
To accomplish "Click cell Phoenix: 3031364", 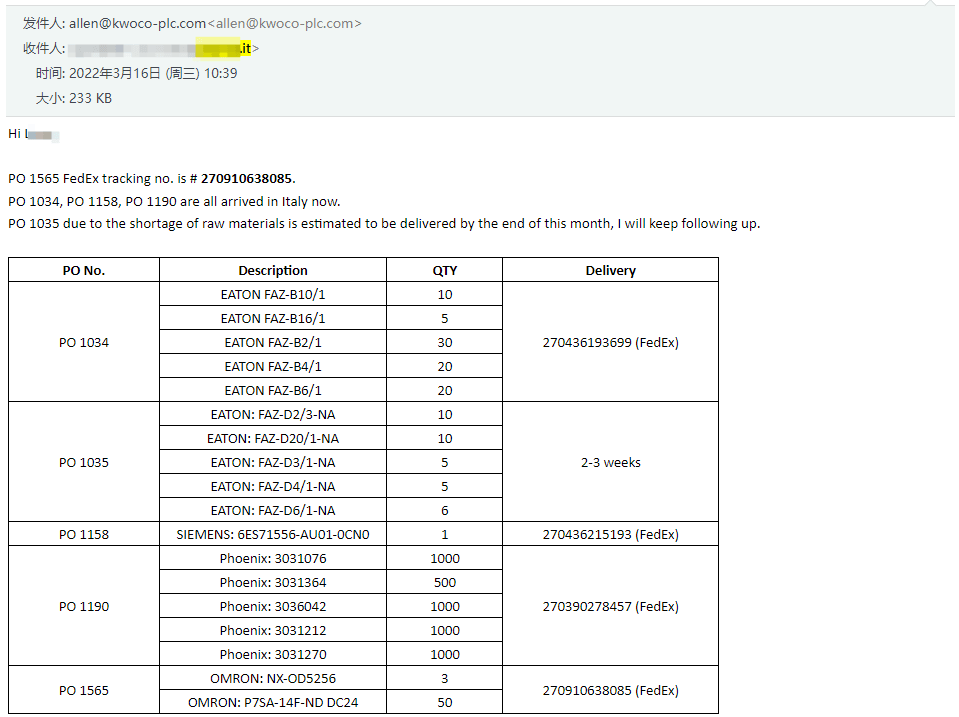I will [x=273, y=582].
